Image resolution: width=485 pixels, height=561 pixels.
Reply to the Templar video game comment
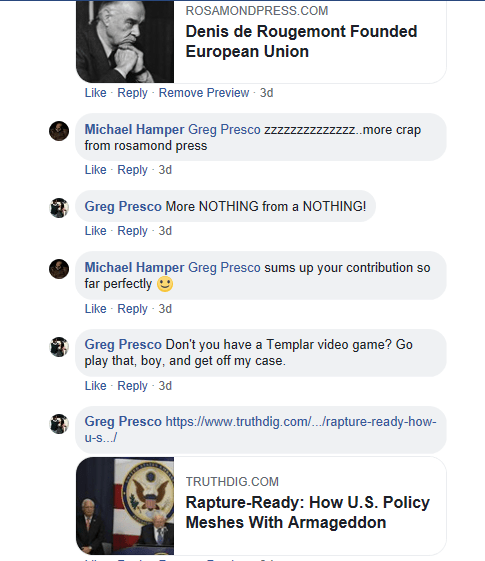coord(132,386)
